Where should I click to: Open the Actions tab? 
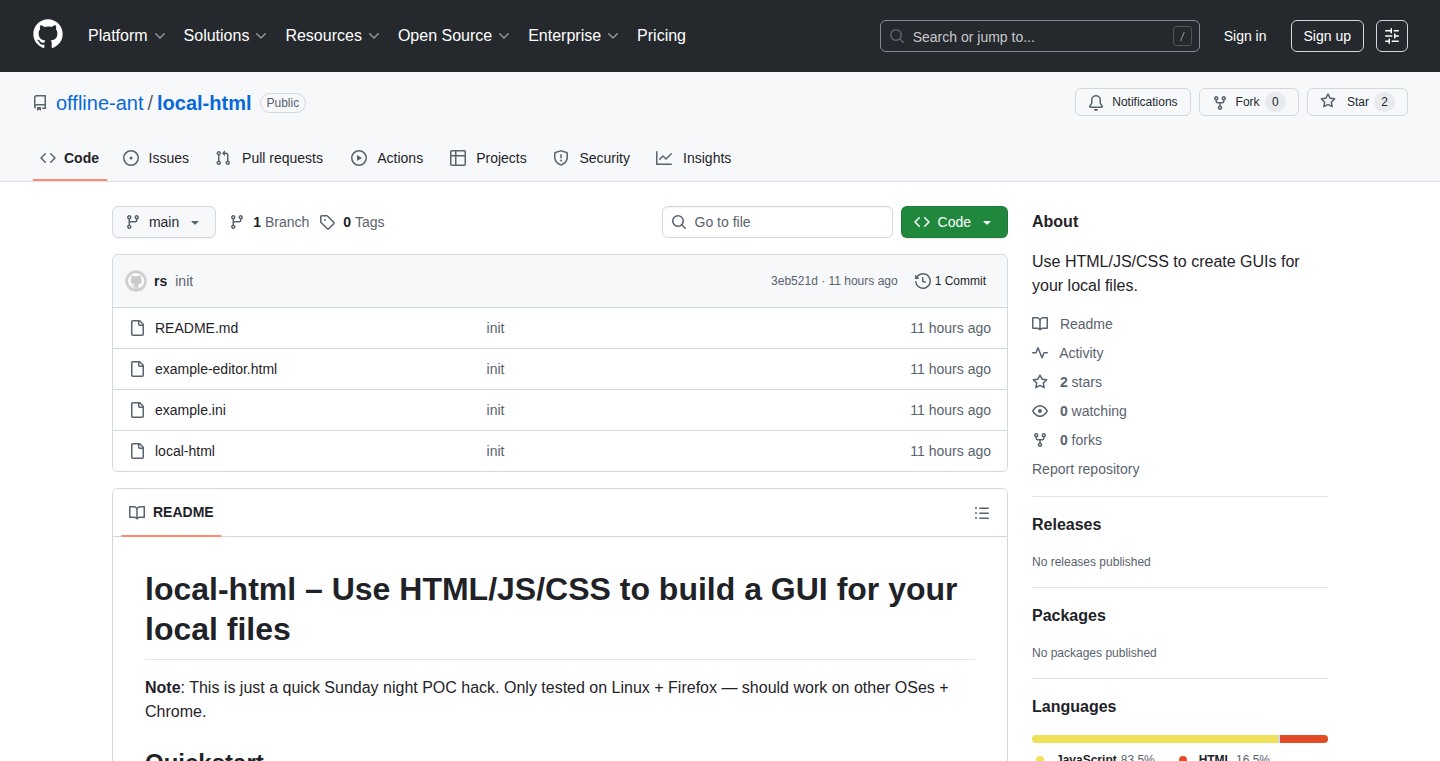click(387, 158)
